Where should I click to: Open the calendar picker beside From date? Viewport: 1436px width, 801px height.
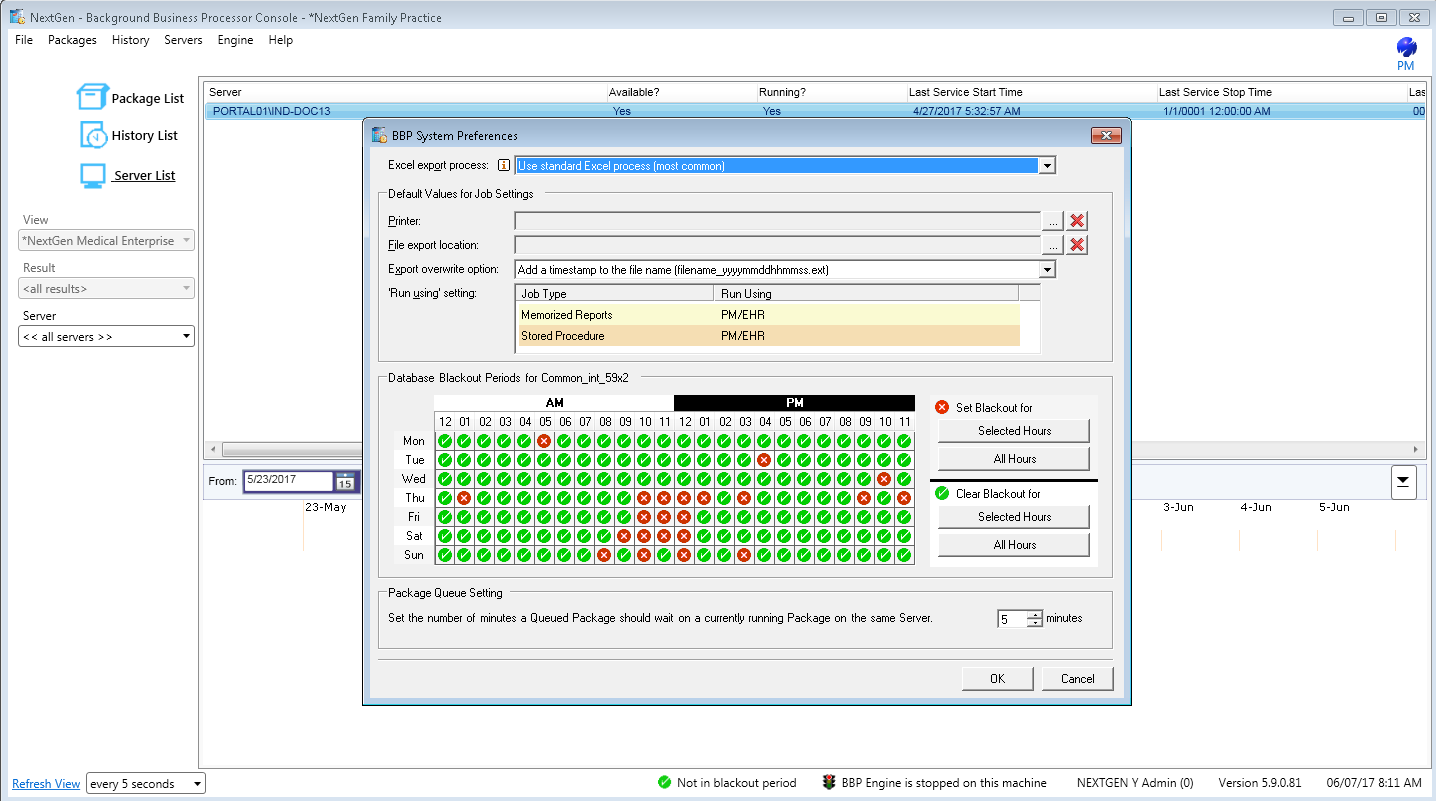coord(345,481)
